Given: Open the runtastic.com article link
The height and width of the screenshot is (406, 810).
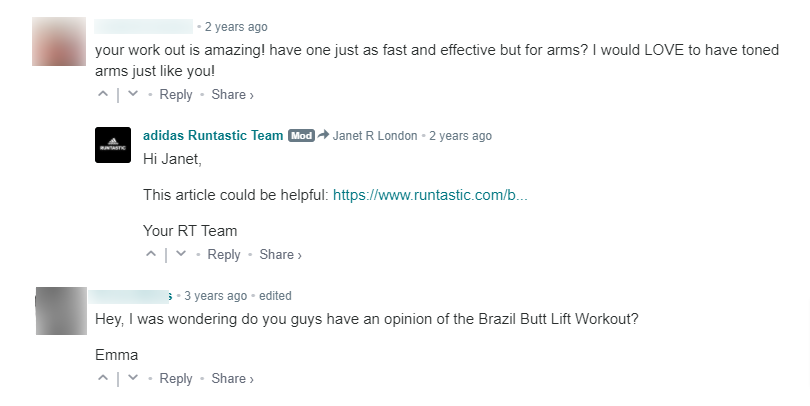Looking at the screenshot, I should [x=429, y=195].
